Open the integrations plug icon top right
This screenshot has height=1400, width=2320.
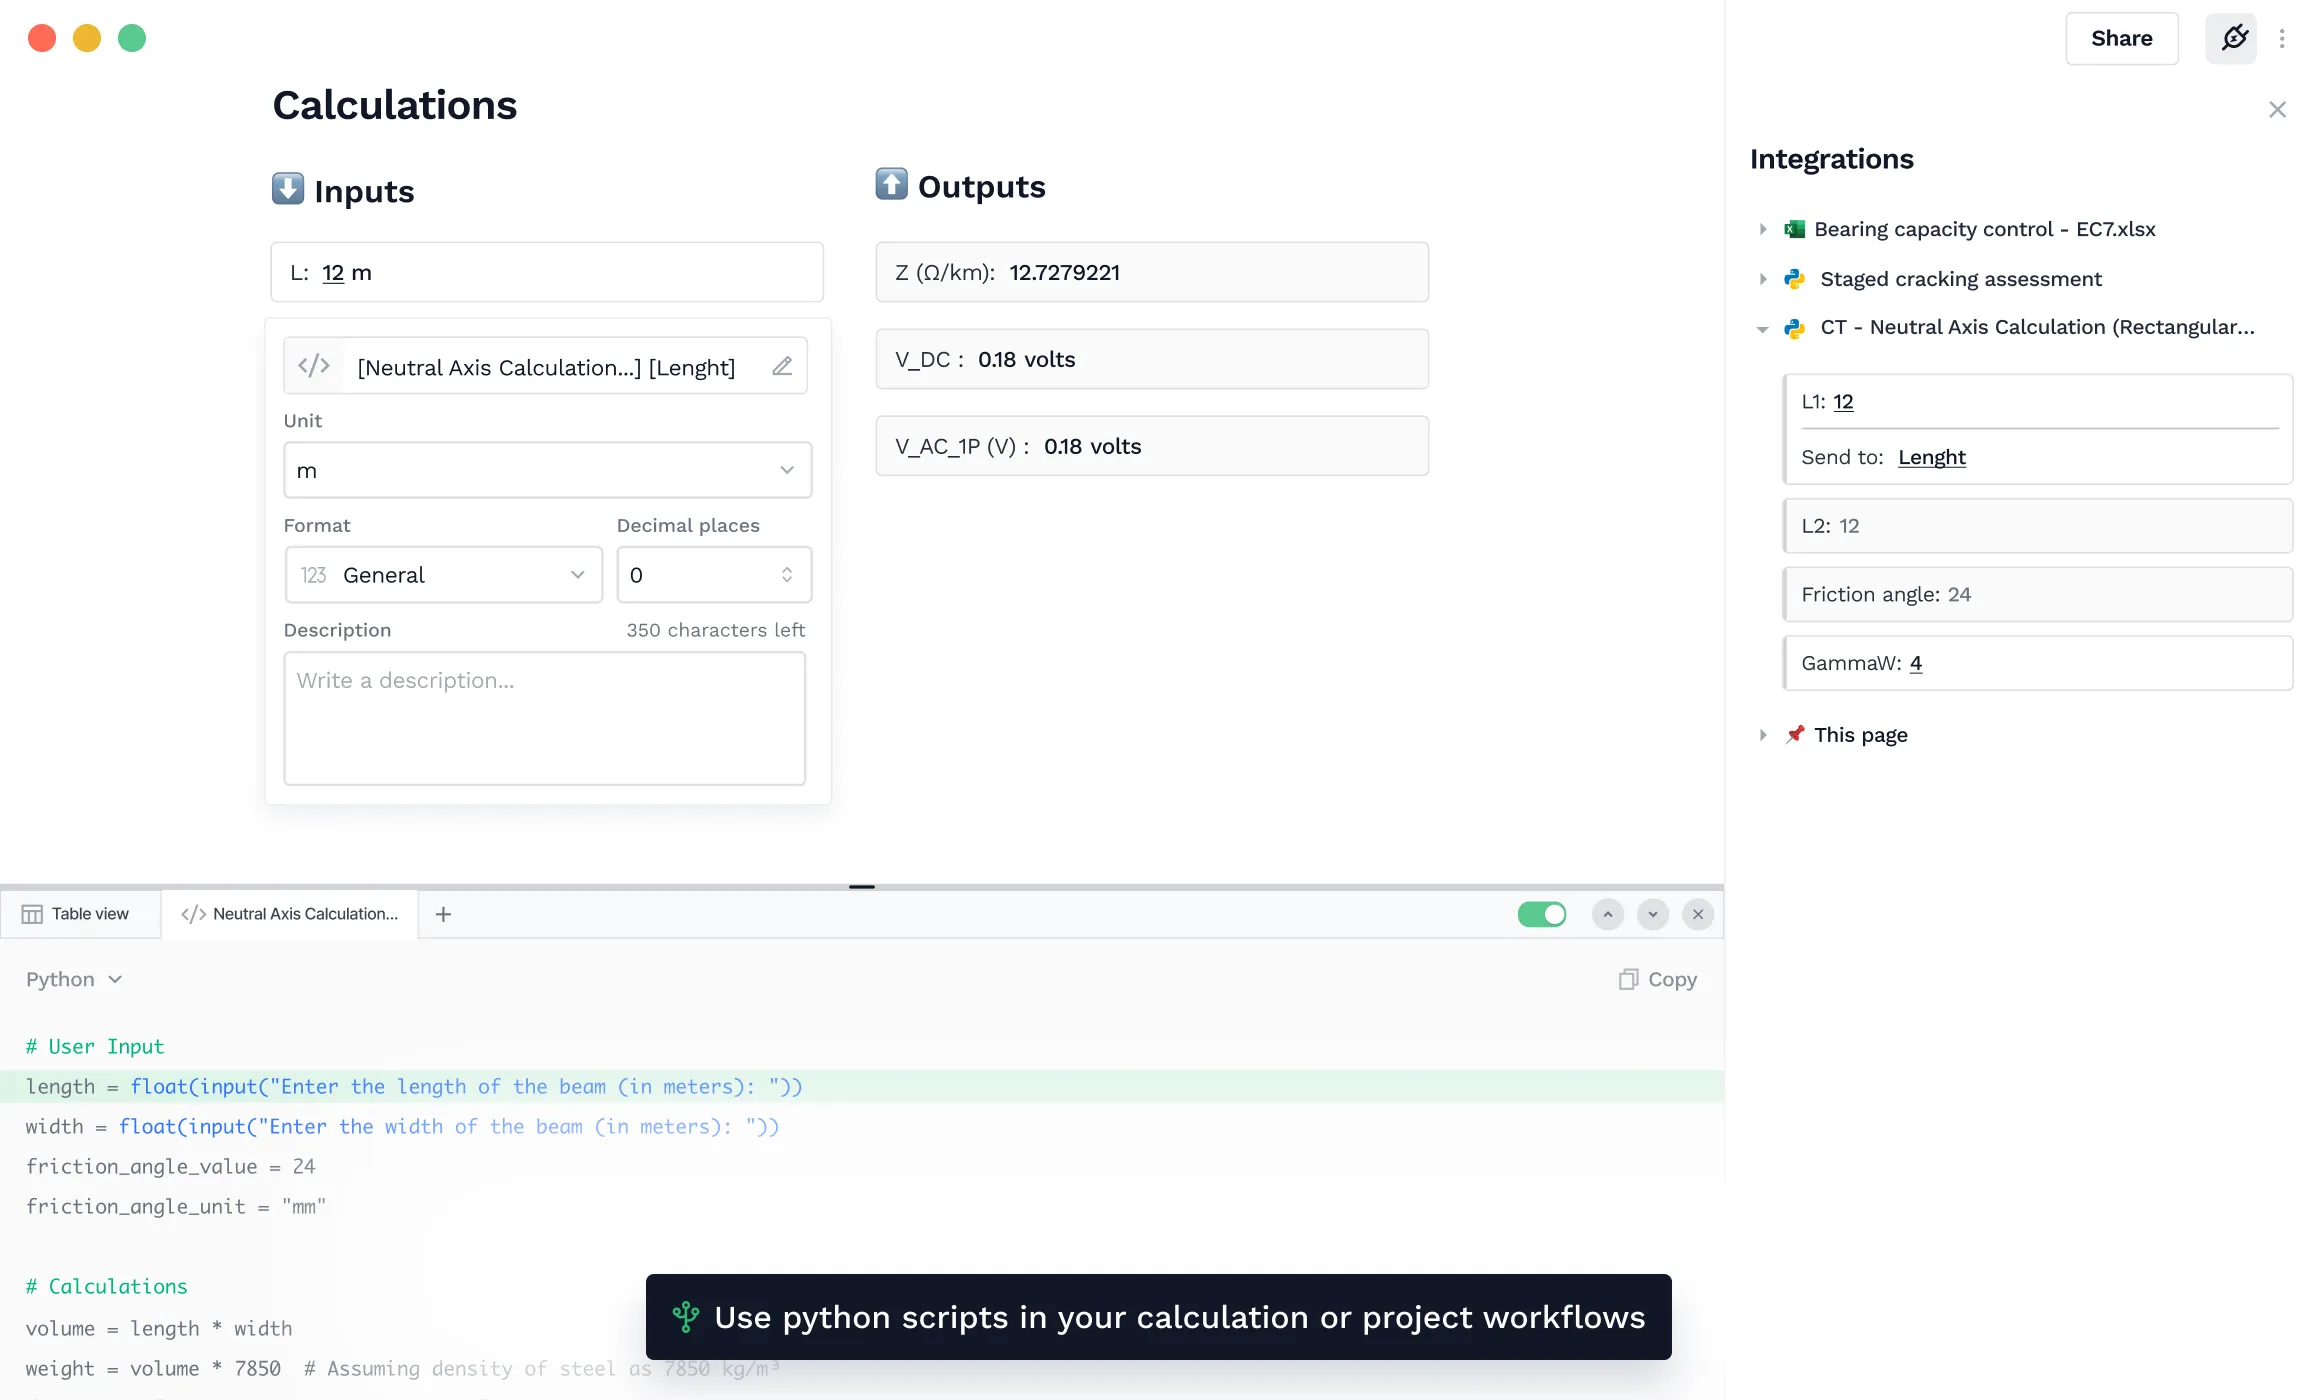point(2231,38)
